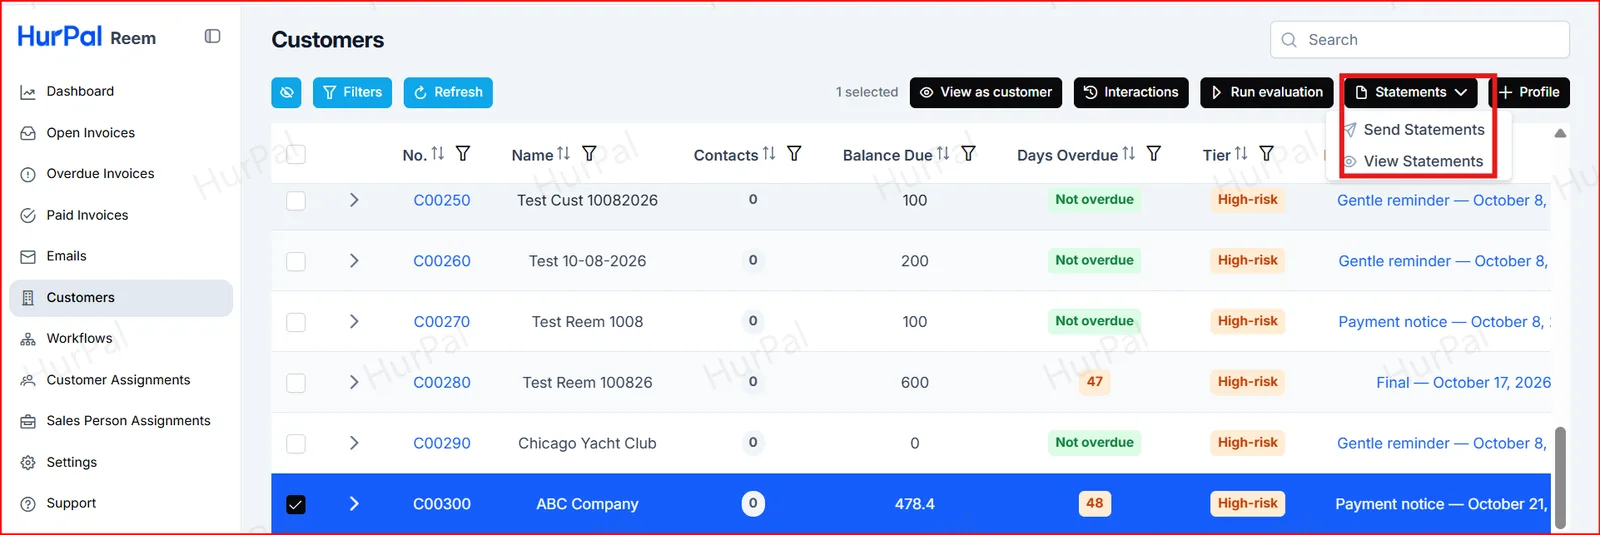Click the table vertical scrollbar thumb
This screenshot has width=1600, height=535.
click(1560, 478)
